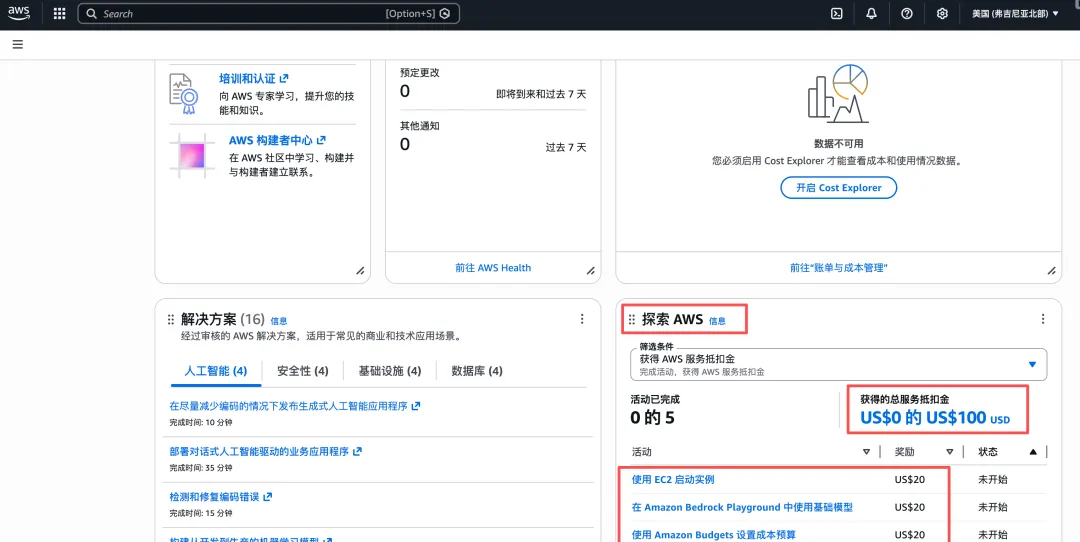The image size is (1080, 542).
Task: Click the 开启 Cost Explorer button
Action: [838, 188]
